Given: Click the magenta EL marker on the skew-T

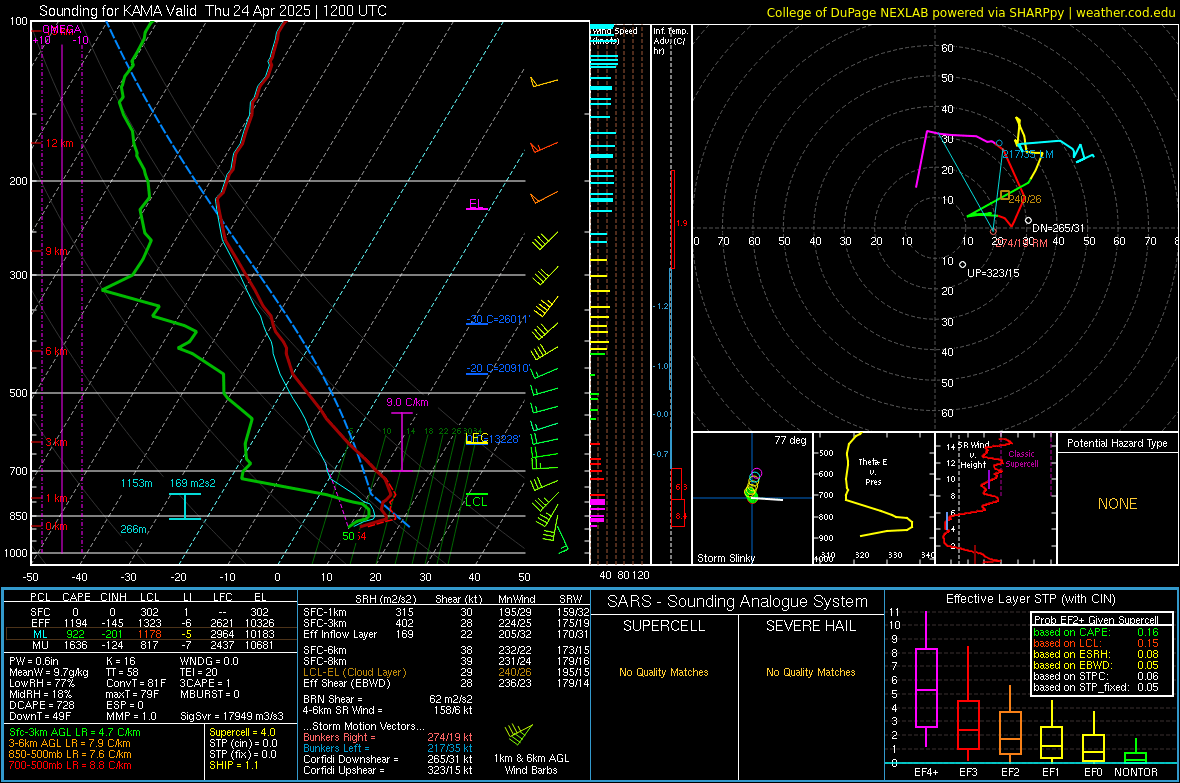Looking at the screenshot, I should pyautogui.click(x=476, y=204).
